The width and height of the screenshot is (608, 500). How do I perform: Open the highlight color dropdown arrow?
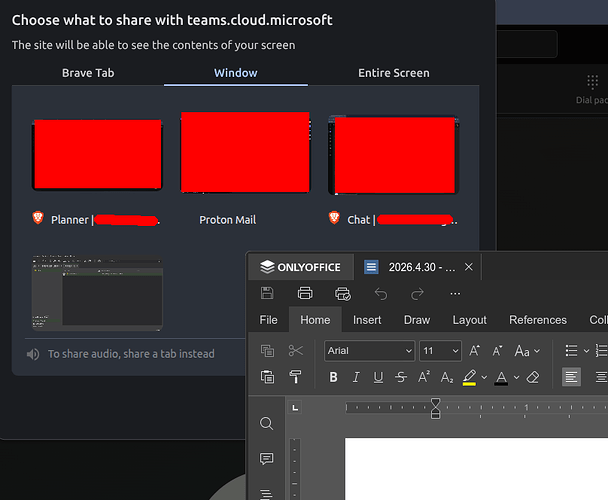click(484, 377)
